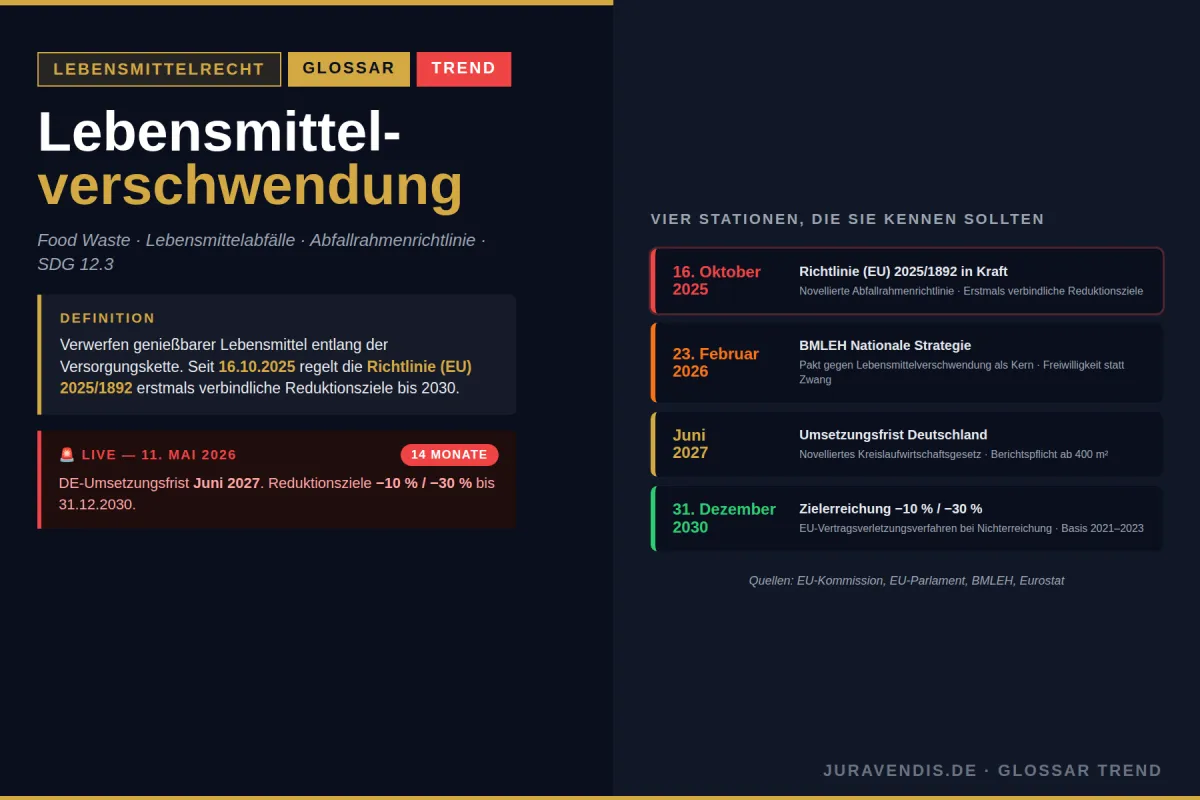Click the red TREND badge
This screenshot has height=800, width=1200.
point(464,69)
